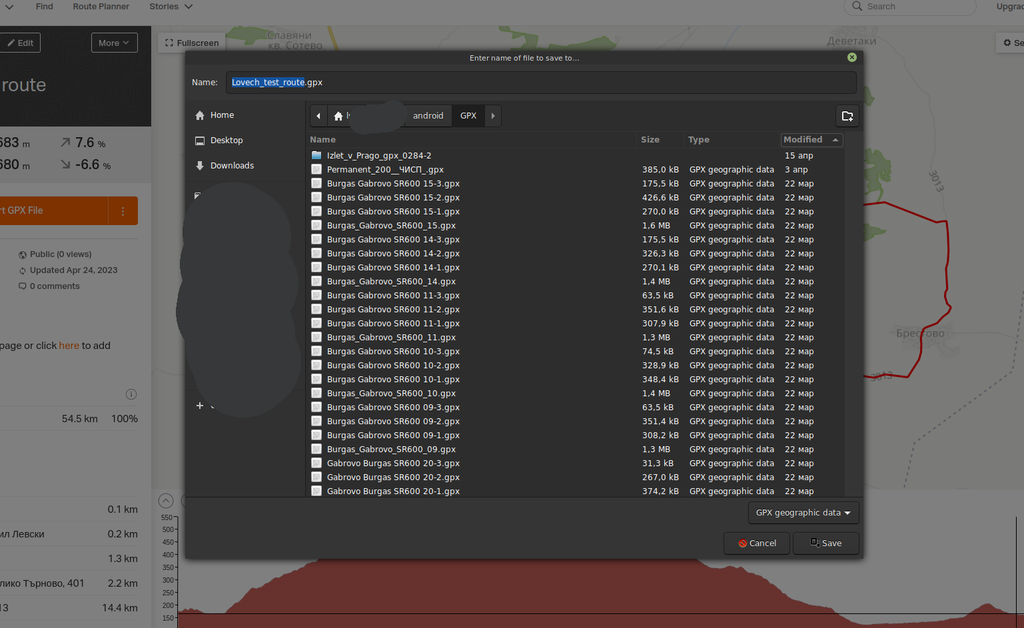Sort files by the Modified column
Image resolution: width=1024 pixels, height=628 pixels.
point(811,140)
